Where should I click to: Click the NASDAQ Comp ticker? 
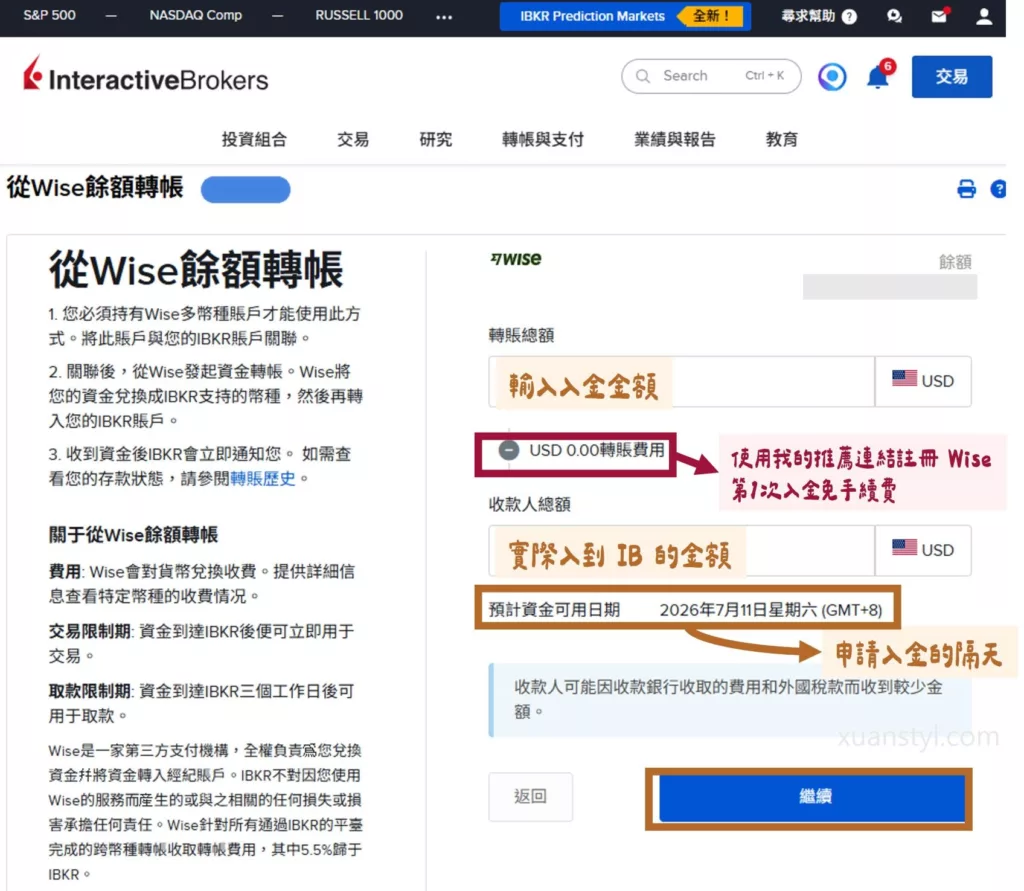coord(195,15)
